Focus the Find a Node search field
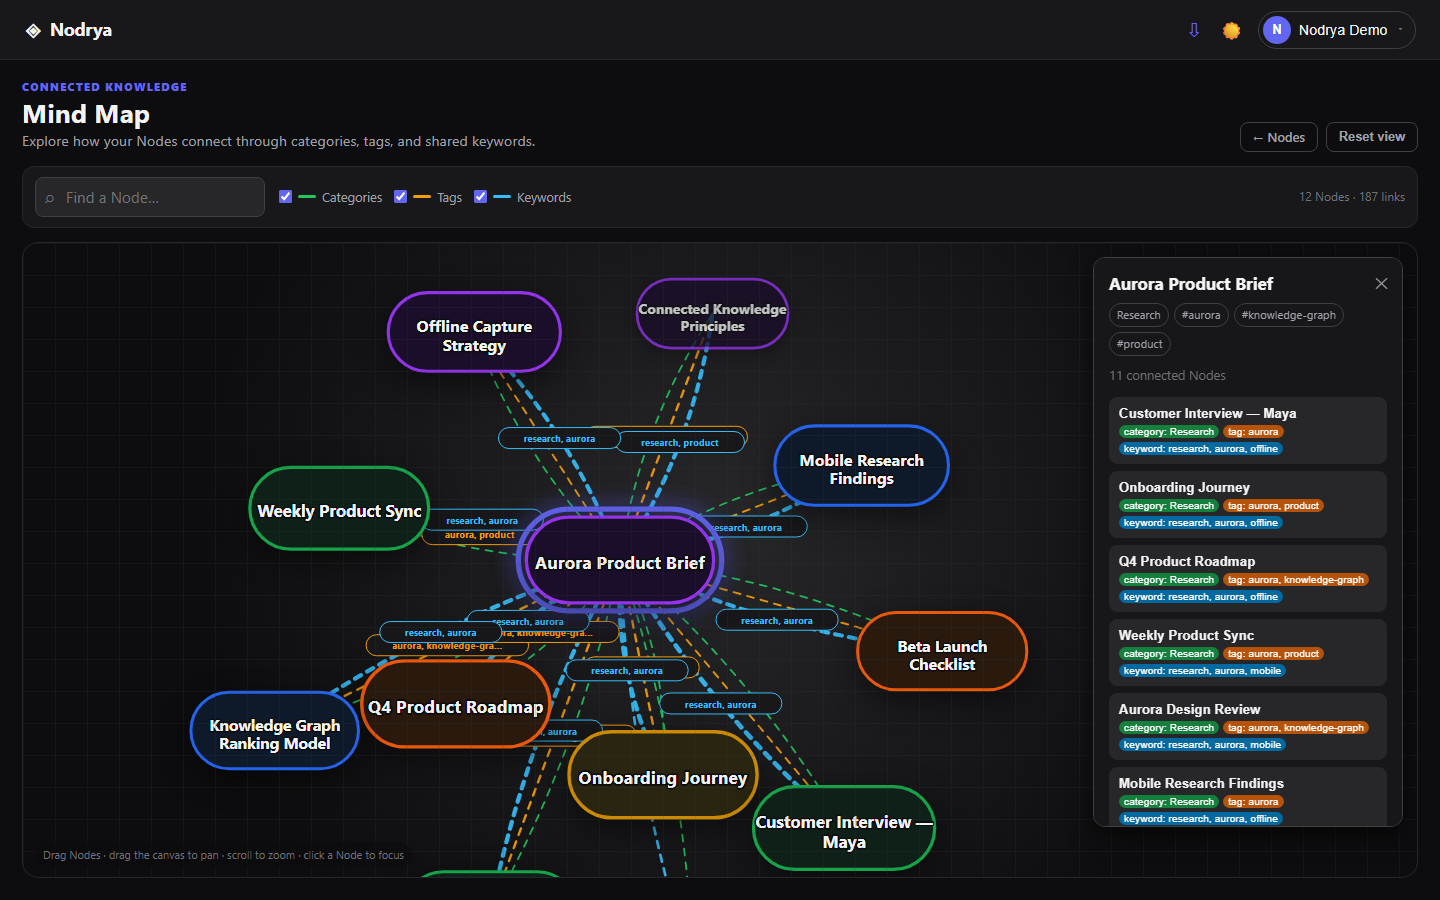Viewport: 1440px width, 900px height. click(x=150, y=197)
